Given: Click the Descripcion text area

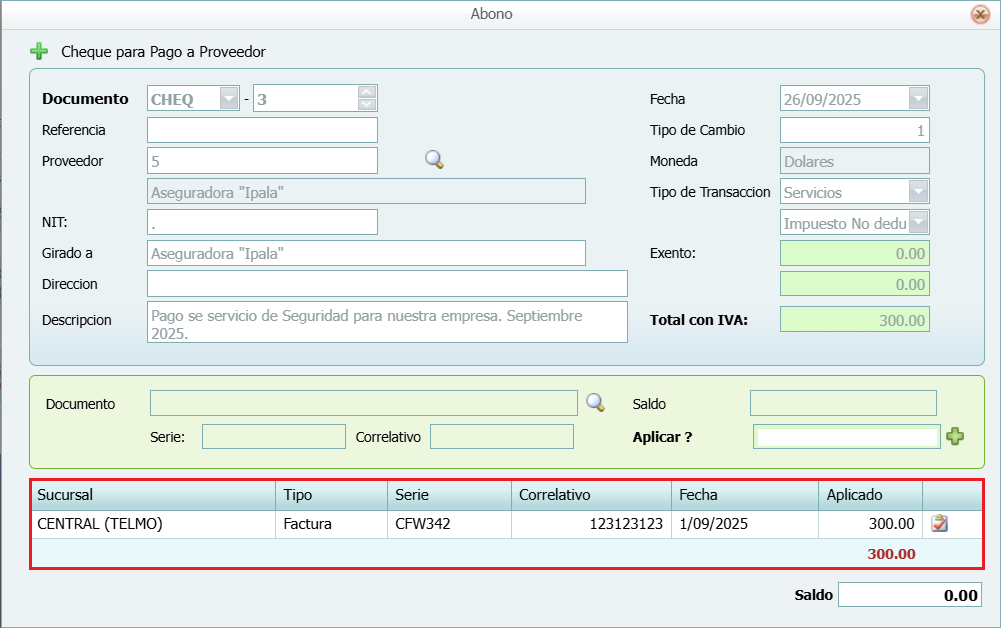Looking at the screenshot, I should (387, 322).
